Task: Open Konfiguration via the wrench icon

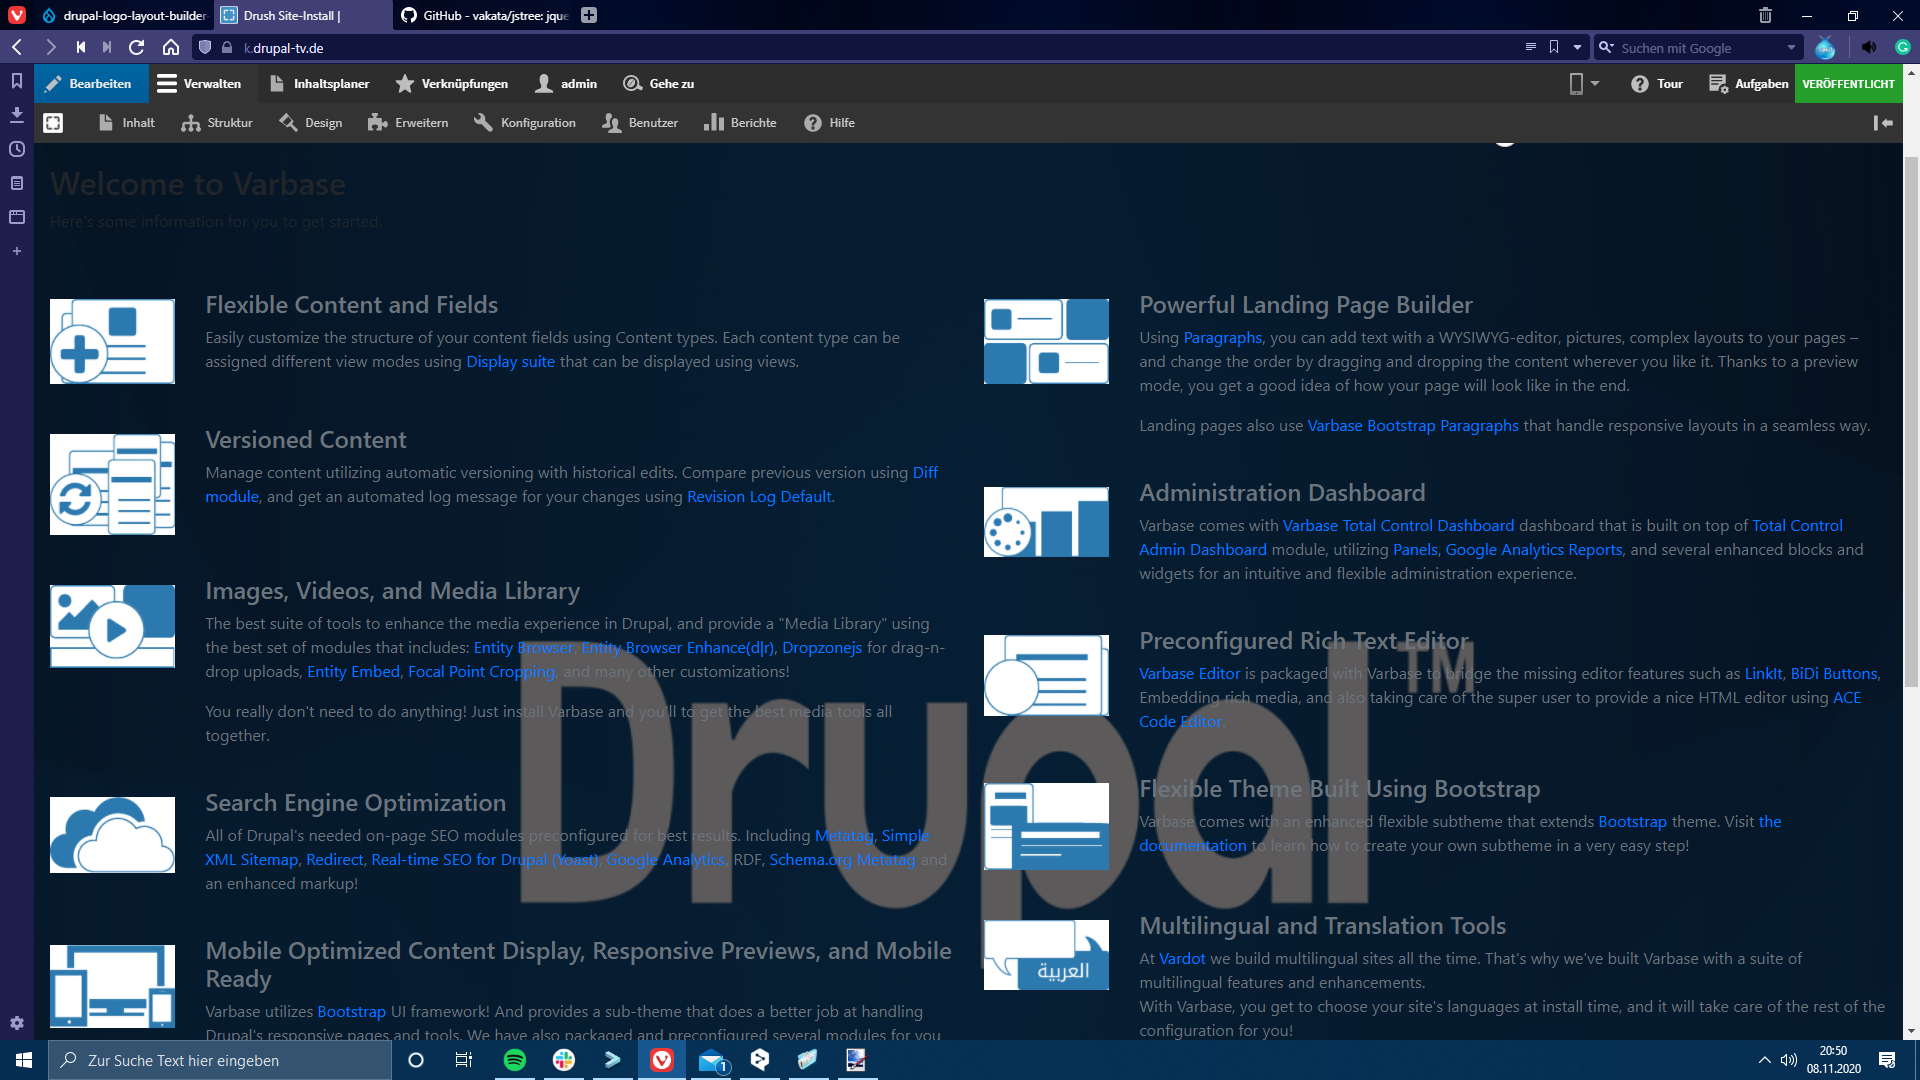Action: pyautogui.click(x=524, y=122)
